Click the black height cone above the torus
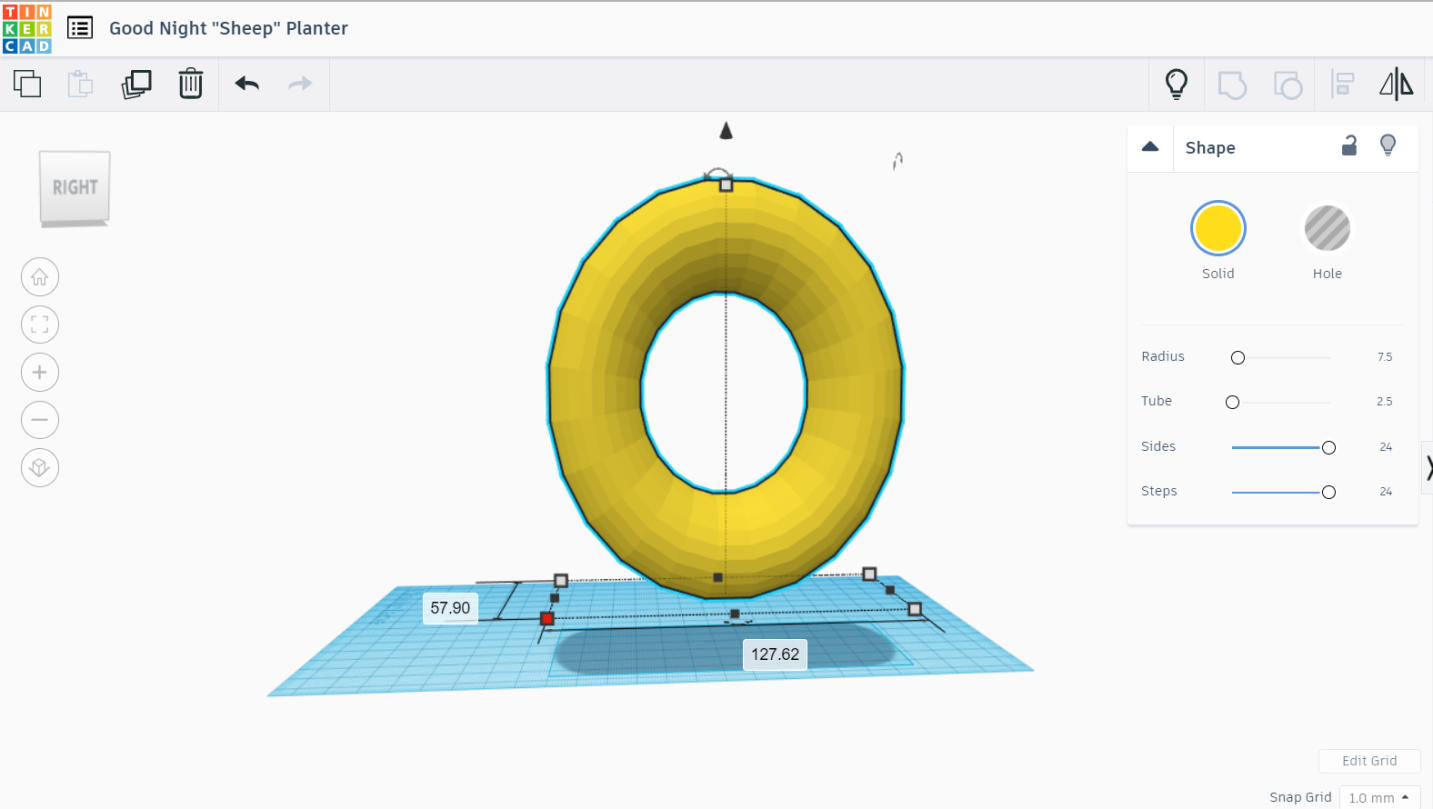1433x809 pixels. [x=727, y=131]
